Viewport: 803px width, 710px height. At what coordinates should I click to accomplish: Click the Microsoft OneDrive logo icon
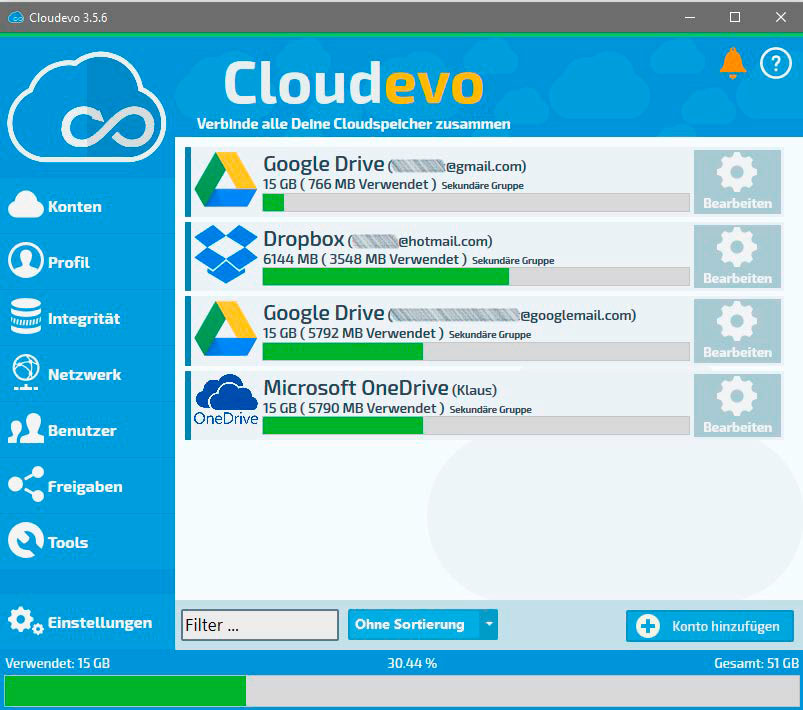(226, 400)
